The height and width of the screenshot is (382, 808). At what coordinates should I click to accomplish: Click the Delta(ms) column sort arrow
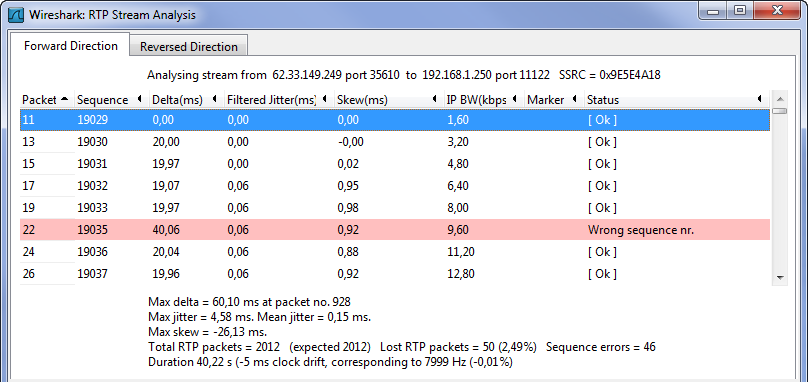[214, 99]
